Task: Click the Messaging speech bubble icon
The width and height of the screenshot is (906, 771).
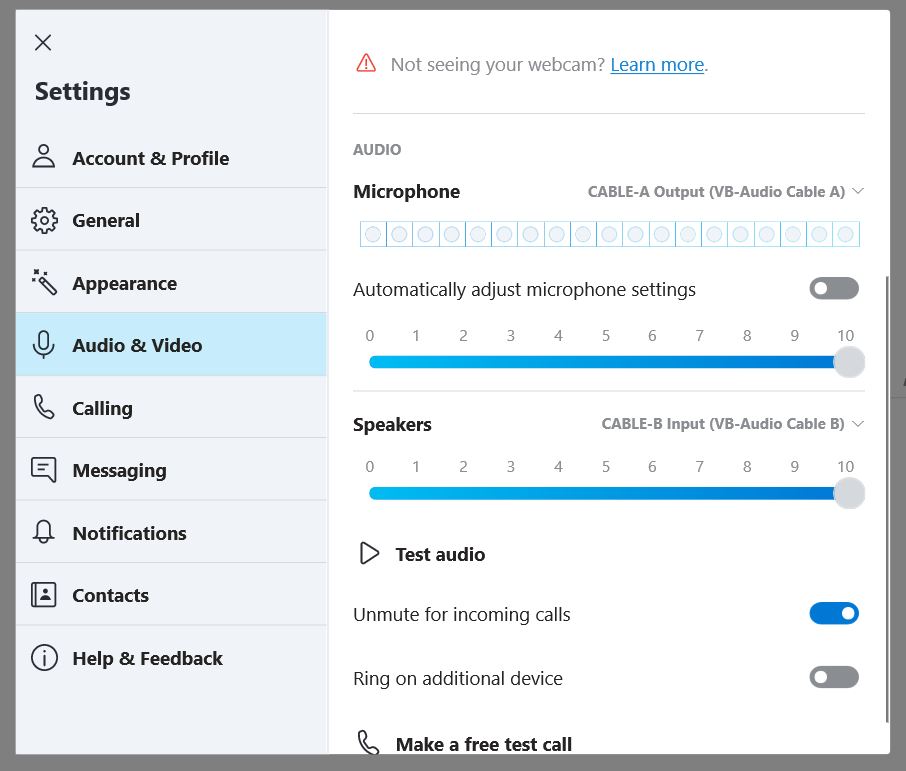Action: click(x=42, y=469)
